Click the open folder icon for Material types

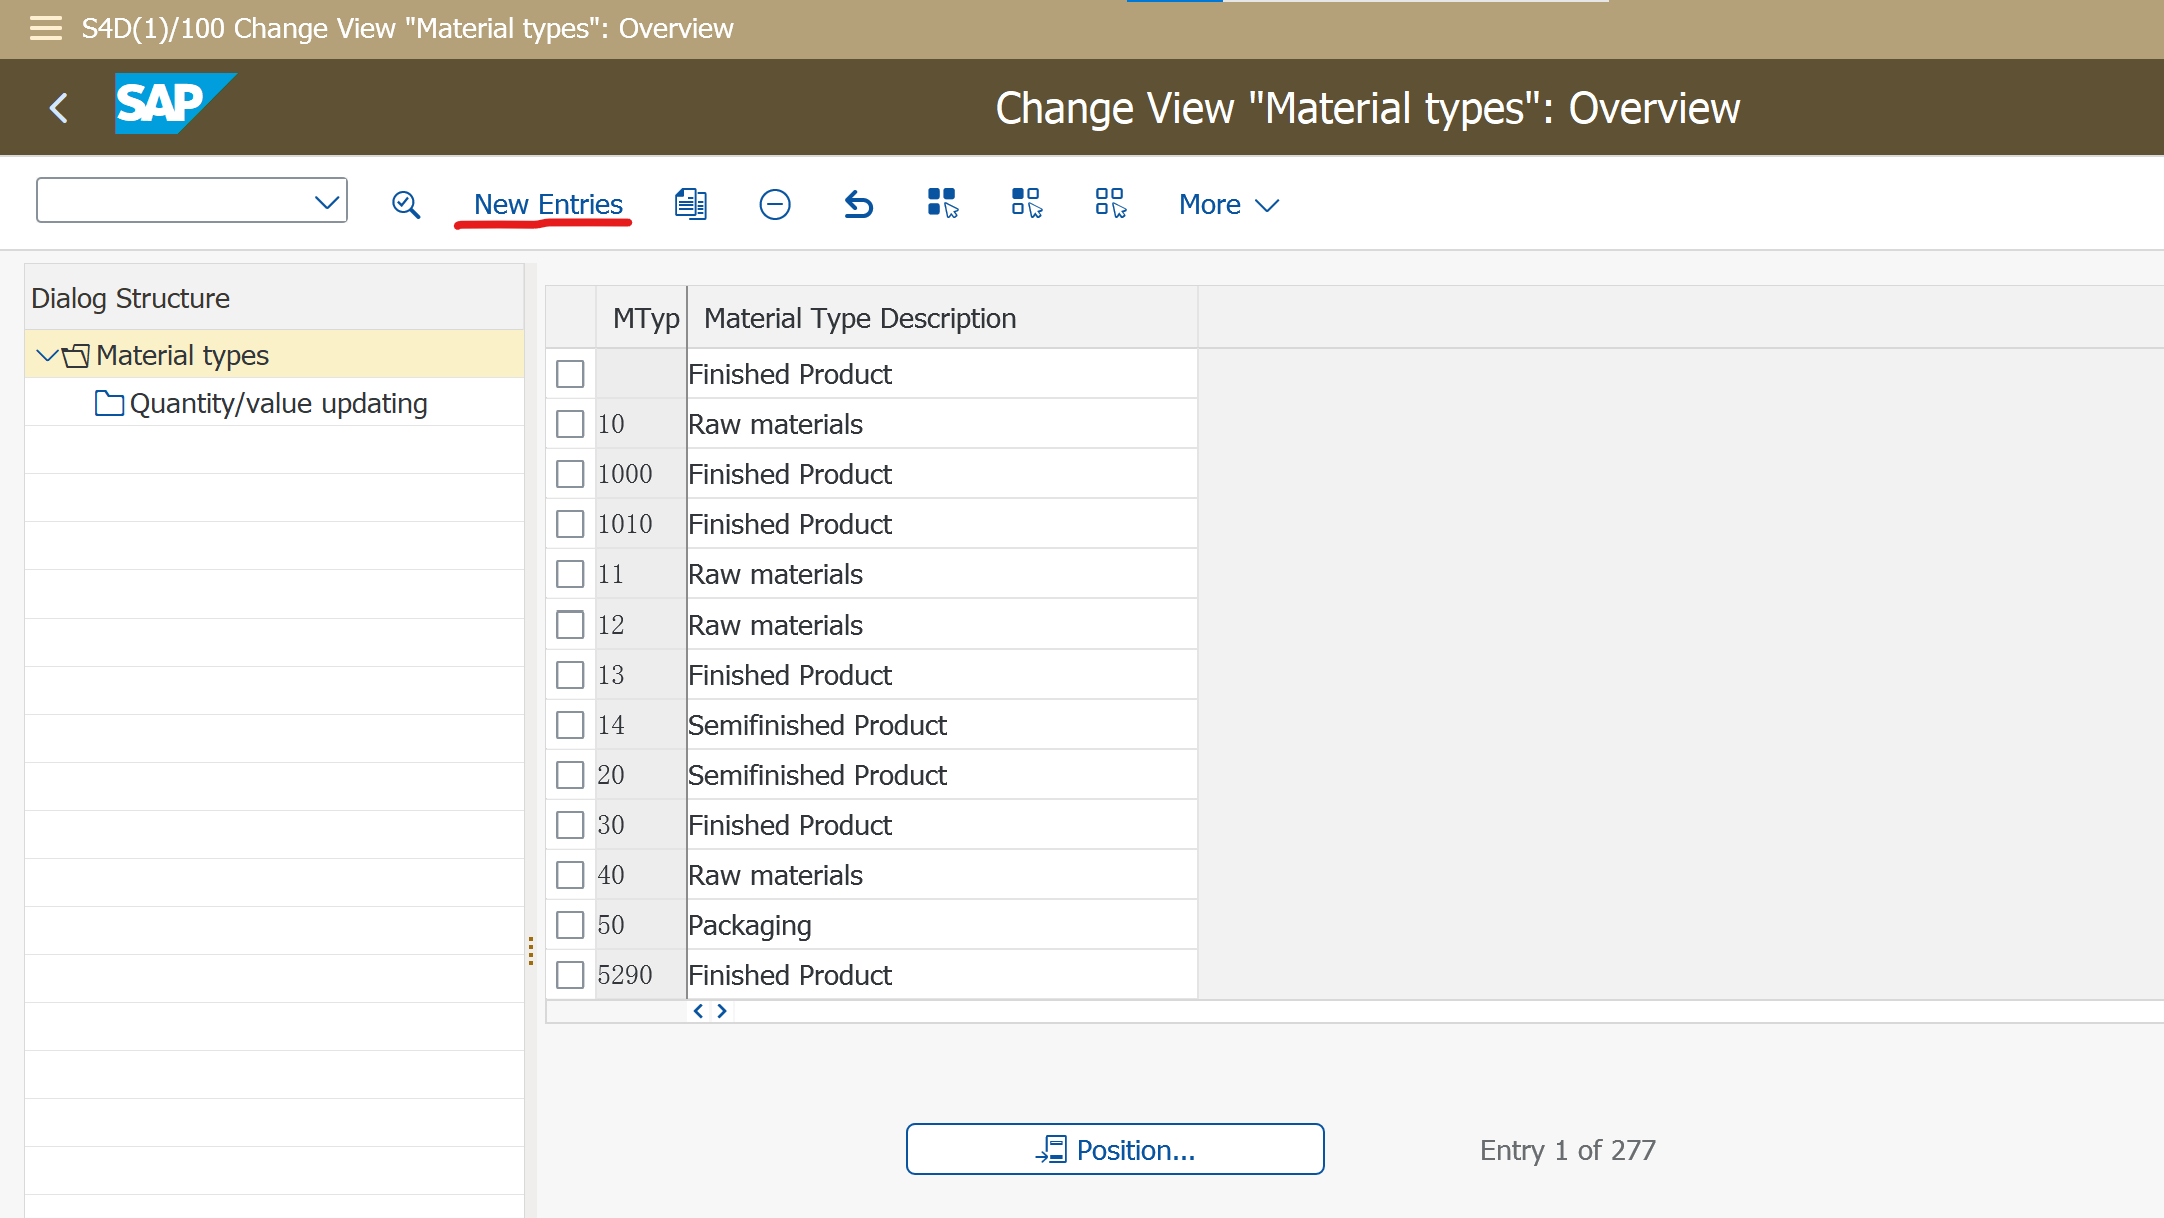[76, 356]
